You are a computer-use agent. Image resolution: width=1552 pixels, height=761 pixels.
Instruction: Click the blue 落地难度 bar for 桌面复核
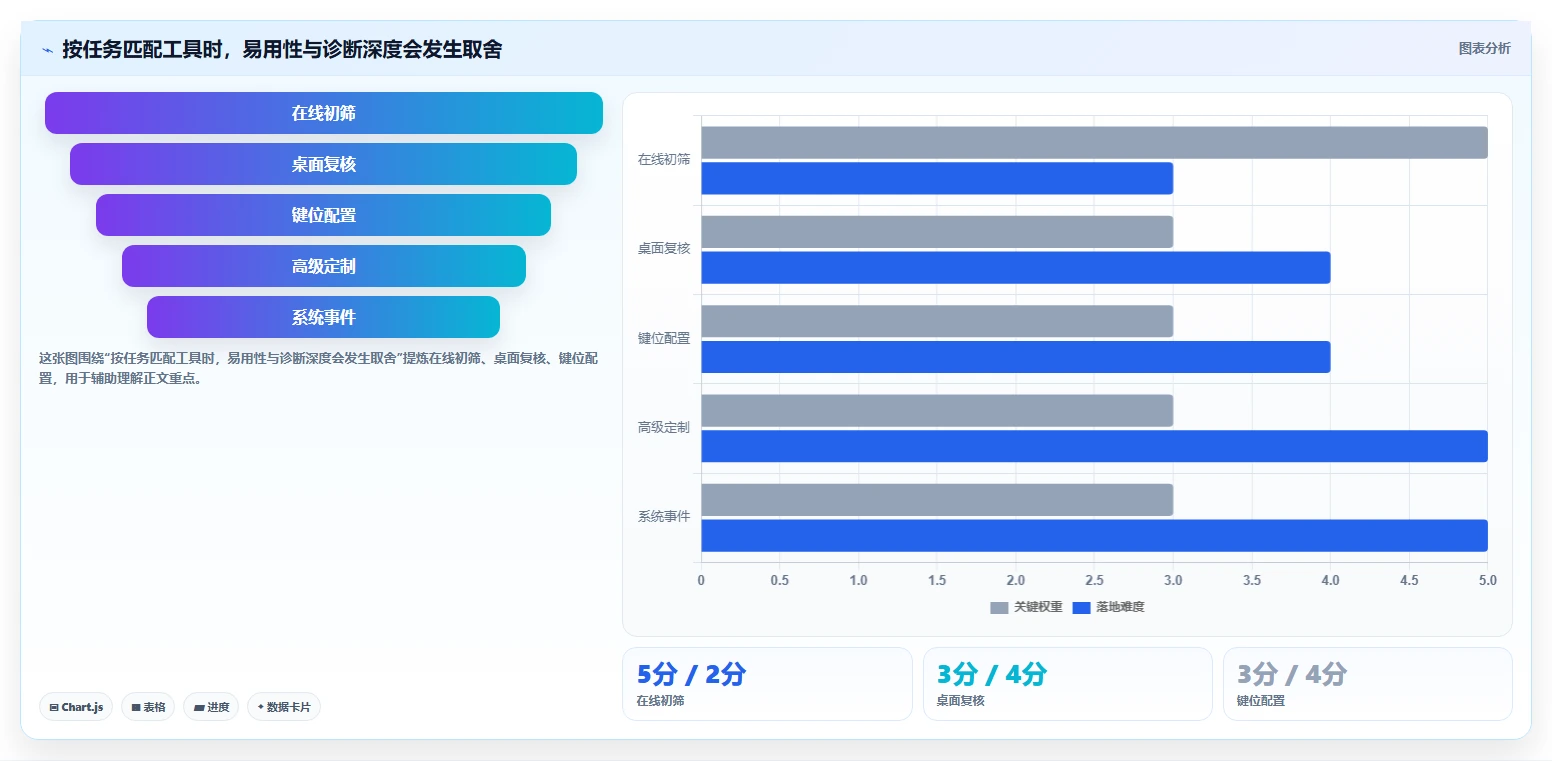1015,267
